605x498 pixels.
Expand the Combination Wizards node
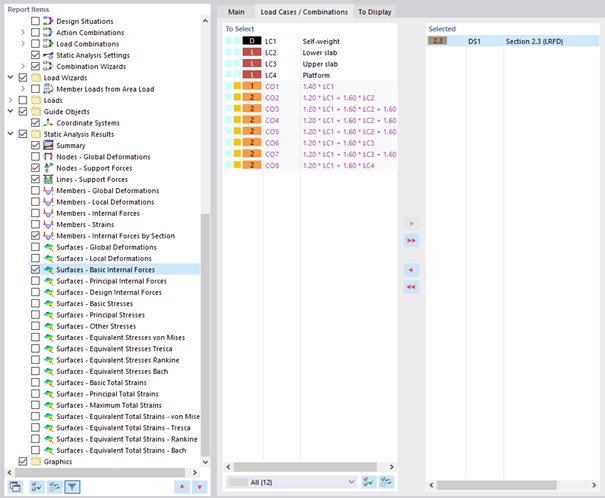(x=23, y=66)
